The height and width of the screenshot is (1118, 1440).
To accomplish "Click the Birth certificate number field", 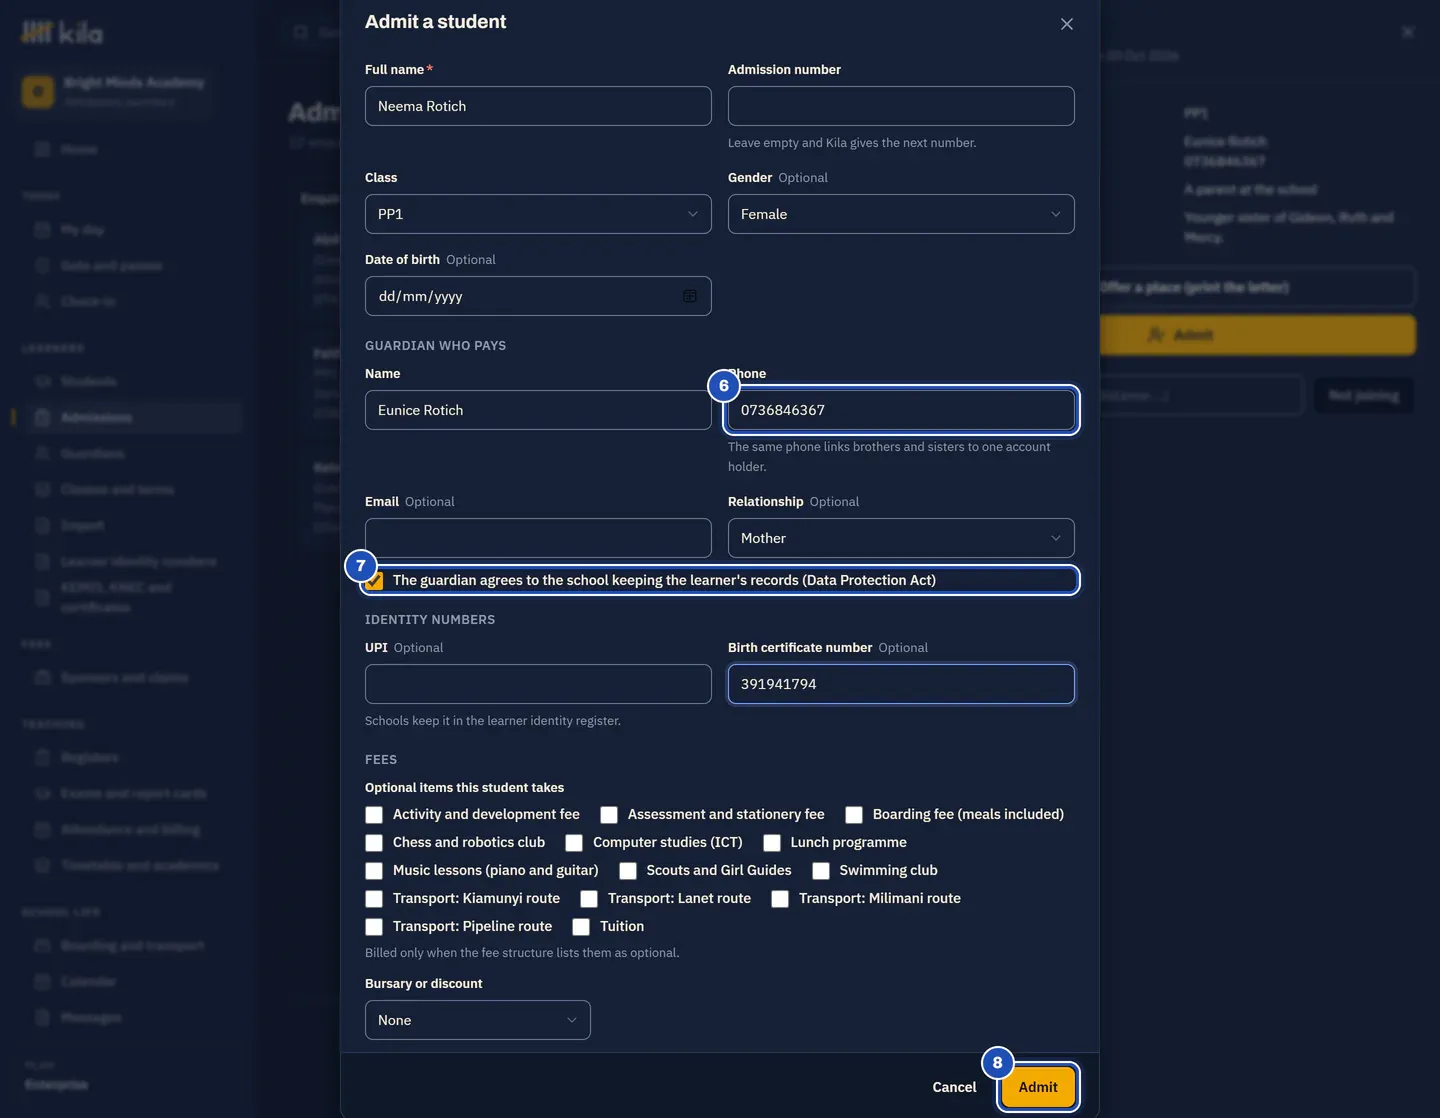I will coord(901,684).
